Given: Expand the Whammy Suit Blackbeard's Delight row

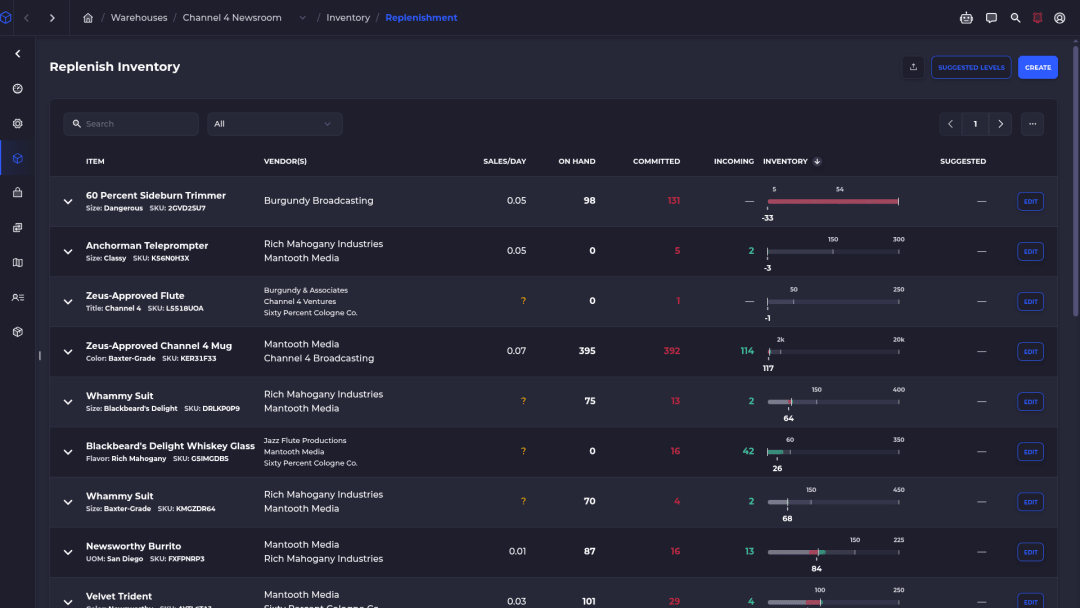Looking at the screenshot, I should [68, 402].
